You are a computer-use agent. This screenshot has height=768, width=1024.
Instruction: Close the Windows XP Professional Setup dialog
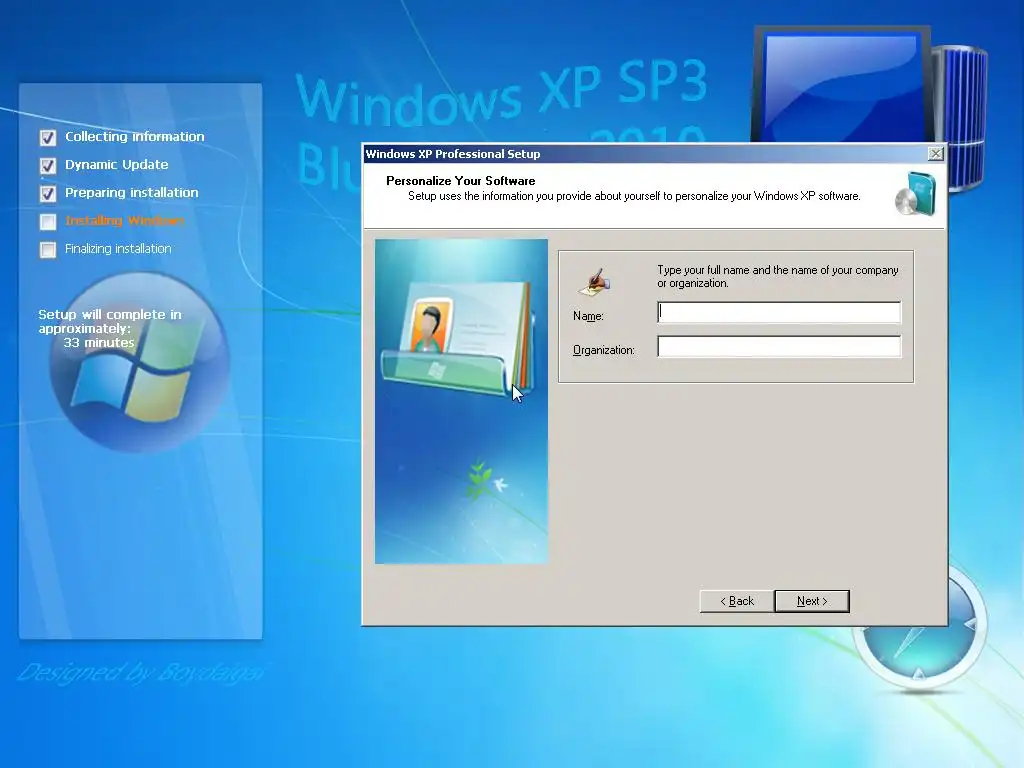coord(935,153)
